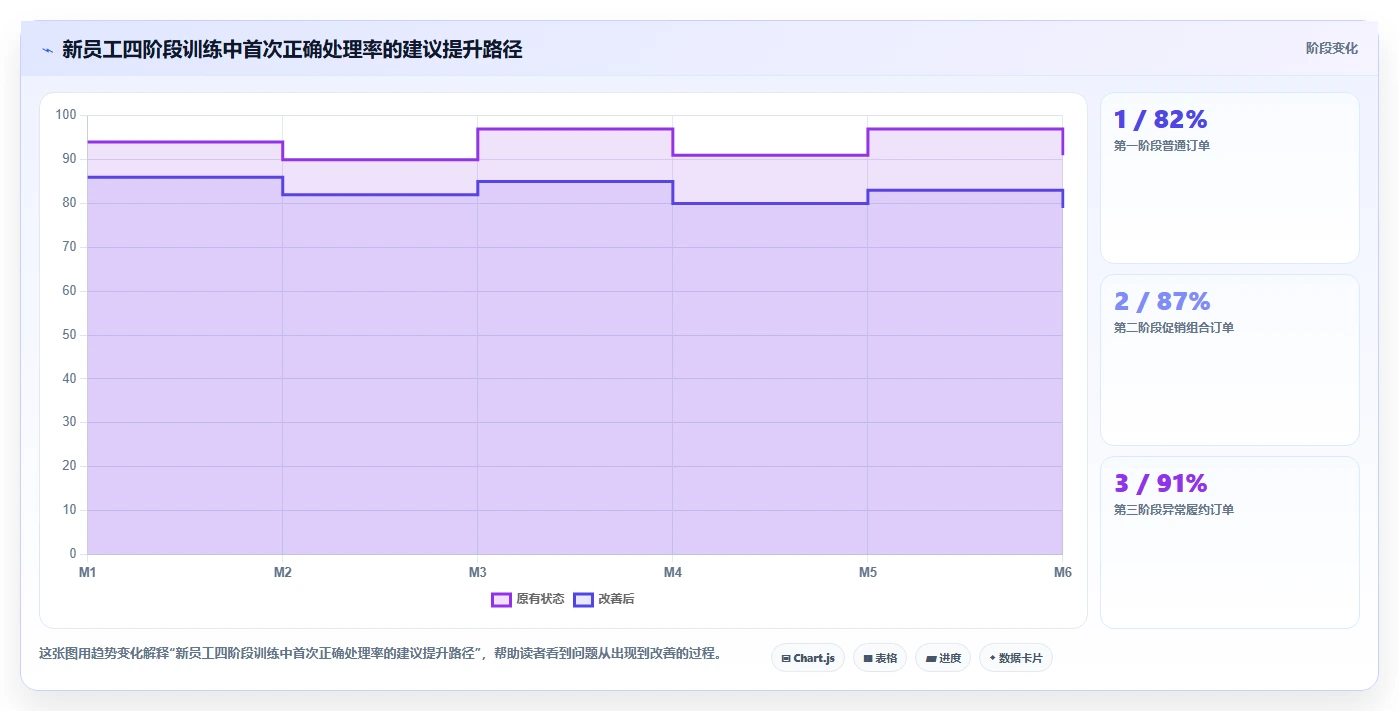Click the lightning icon beside the chart title

47,49
